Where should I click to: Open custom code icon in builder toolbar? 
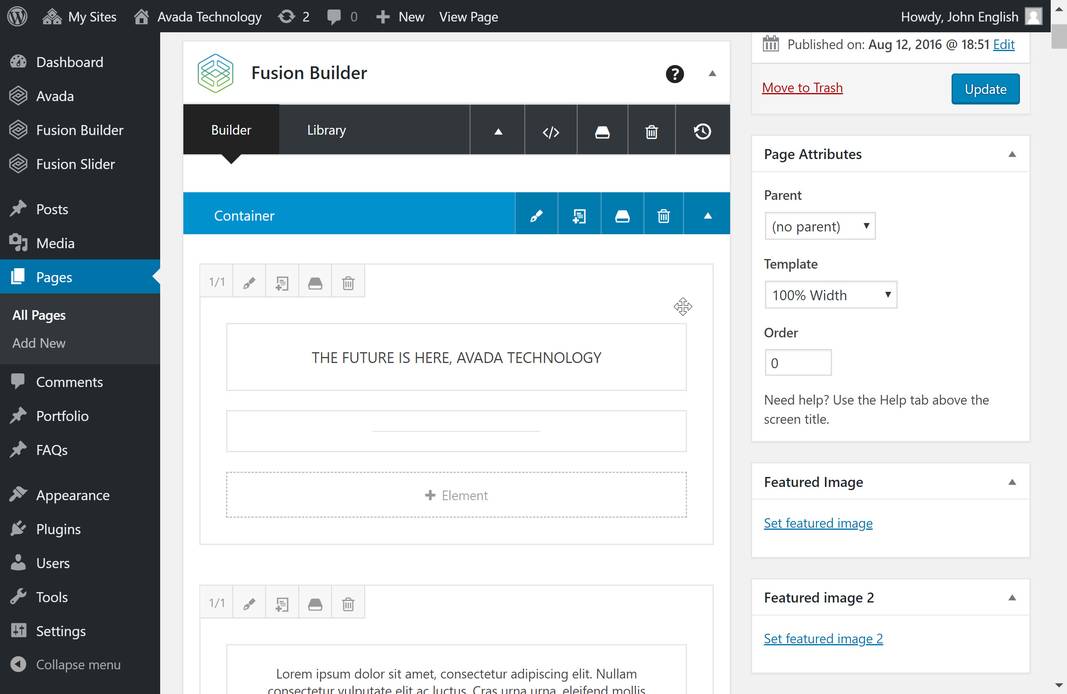click(x=551, y=131)
